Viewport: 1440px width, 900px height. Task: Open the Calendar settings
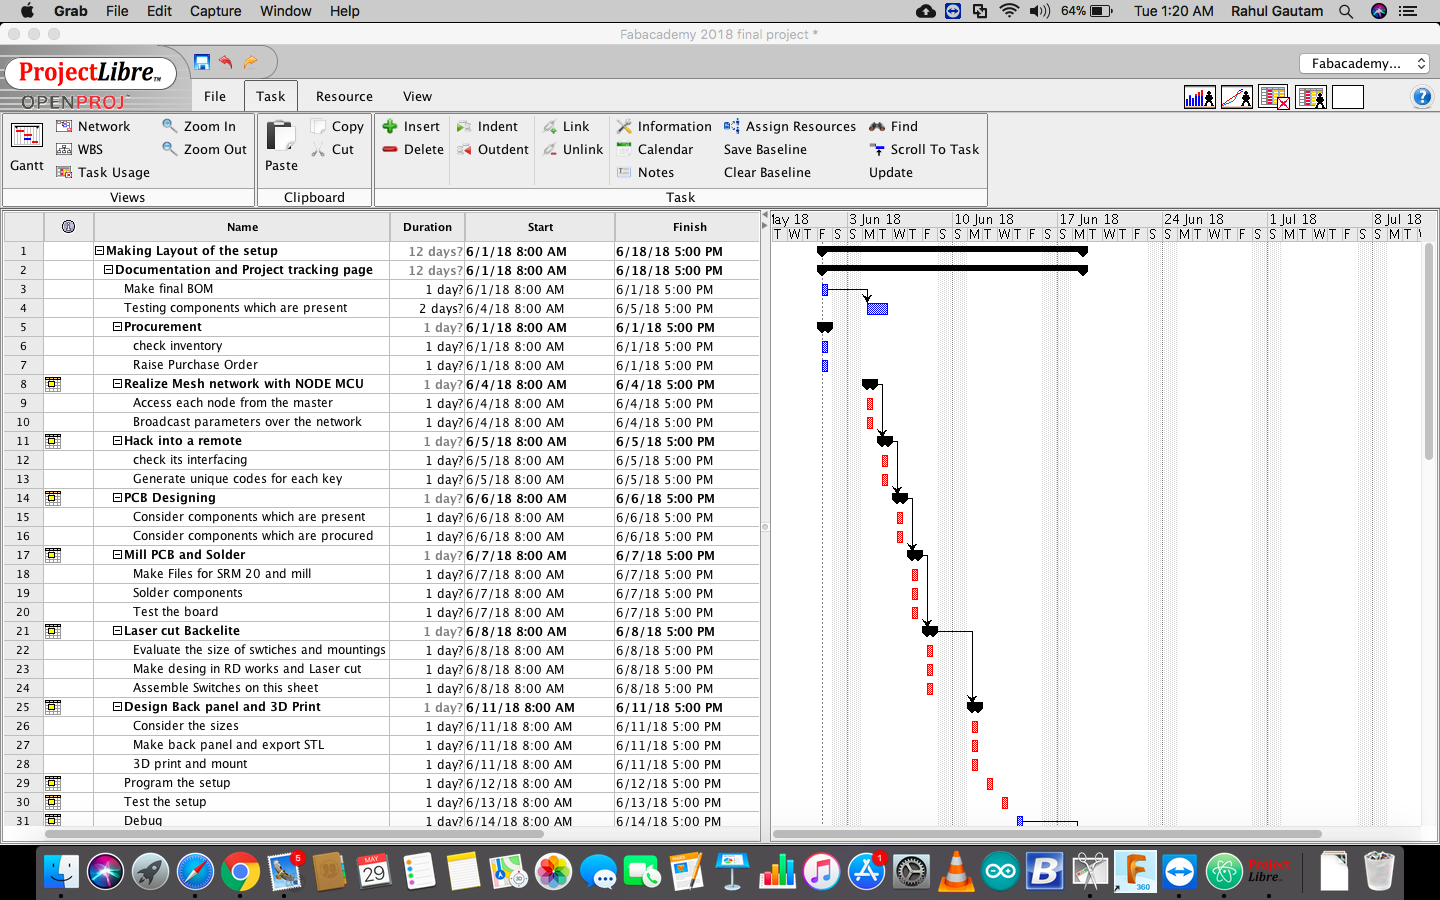tap(654, 150)
